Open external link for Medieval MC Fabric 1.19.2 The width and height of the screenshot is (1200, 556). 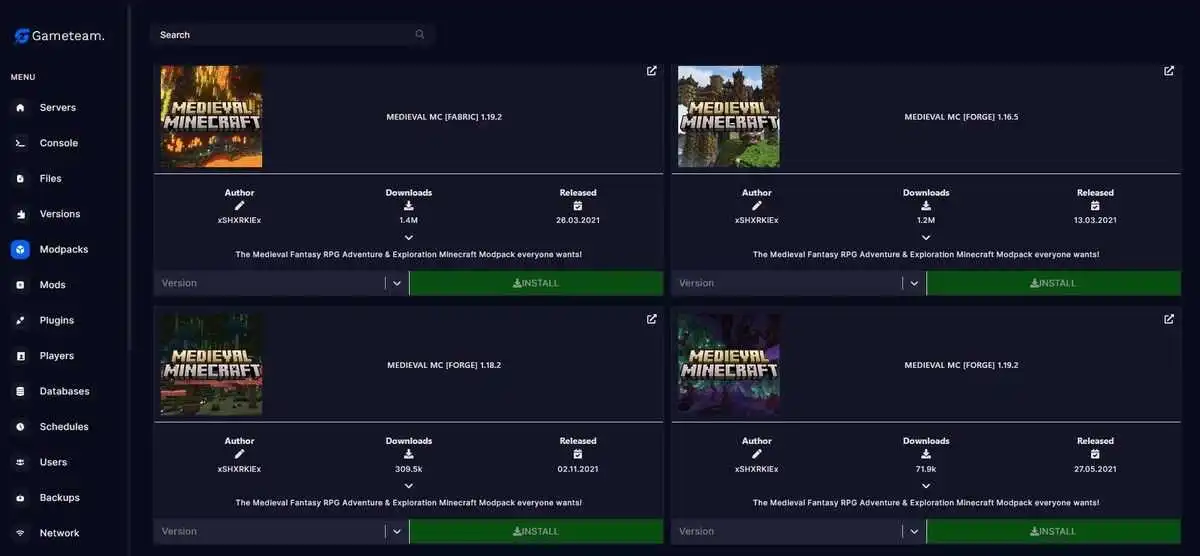[652, 71]
